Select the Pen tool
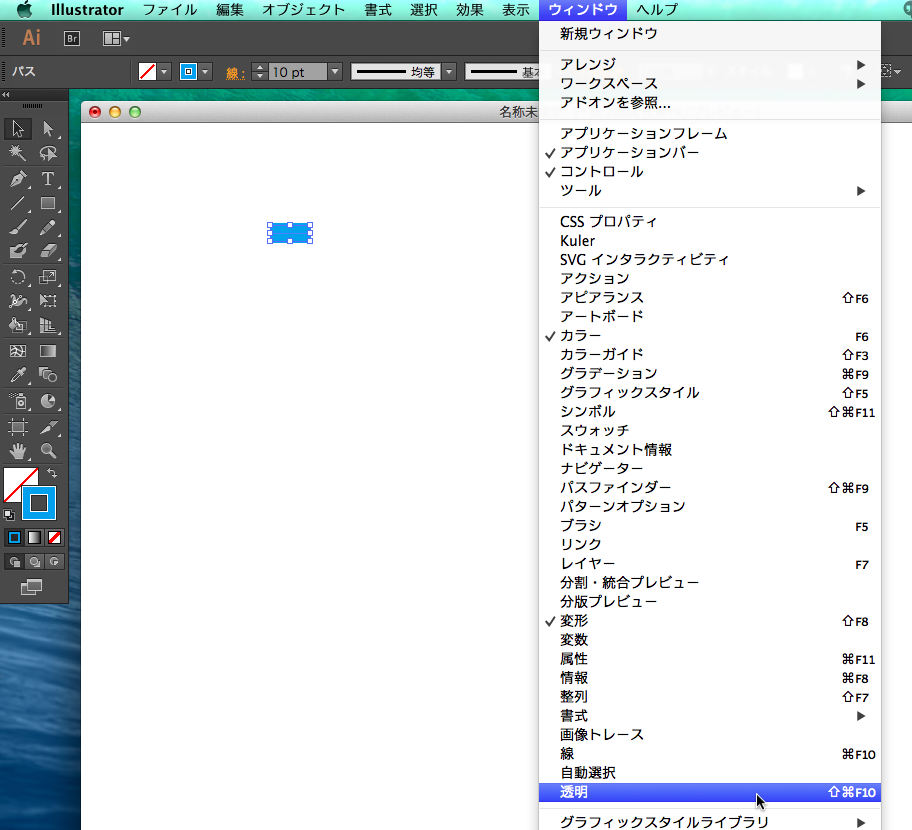 tap(18, 178)
